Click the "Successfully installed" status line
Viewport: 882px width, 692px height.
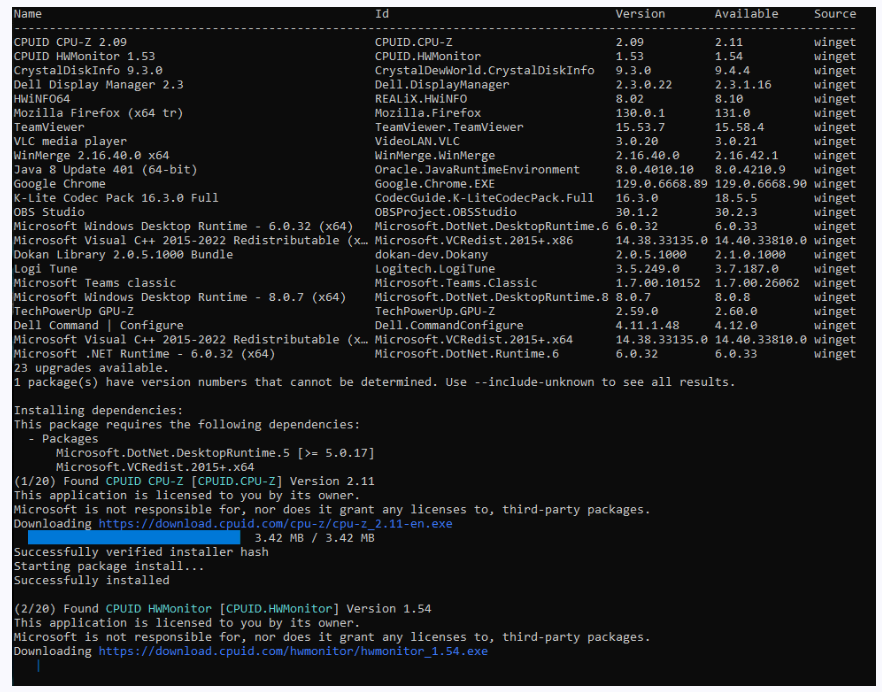tap(92, 580)
